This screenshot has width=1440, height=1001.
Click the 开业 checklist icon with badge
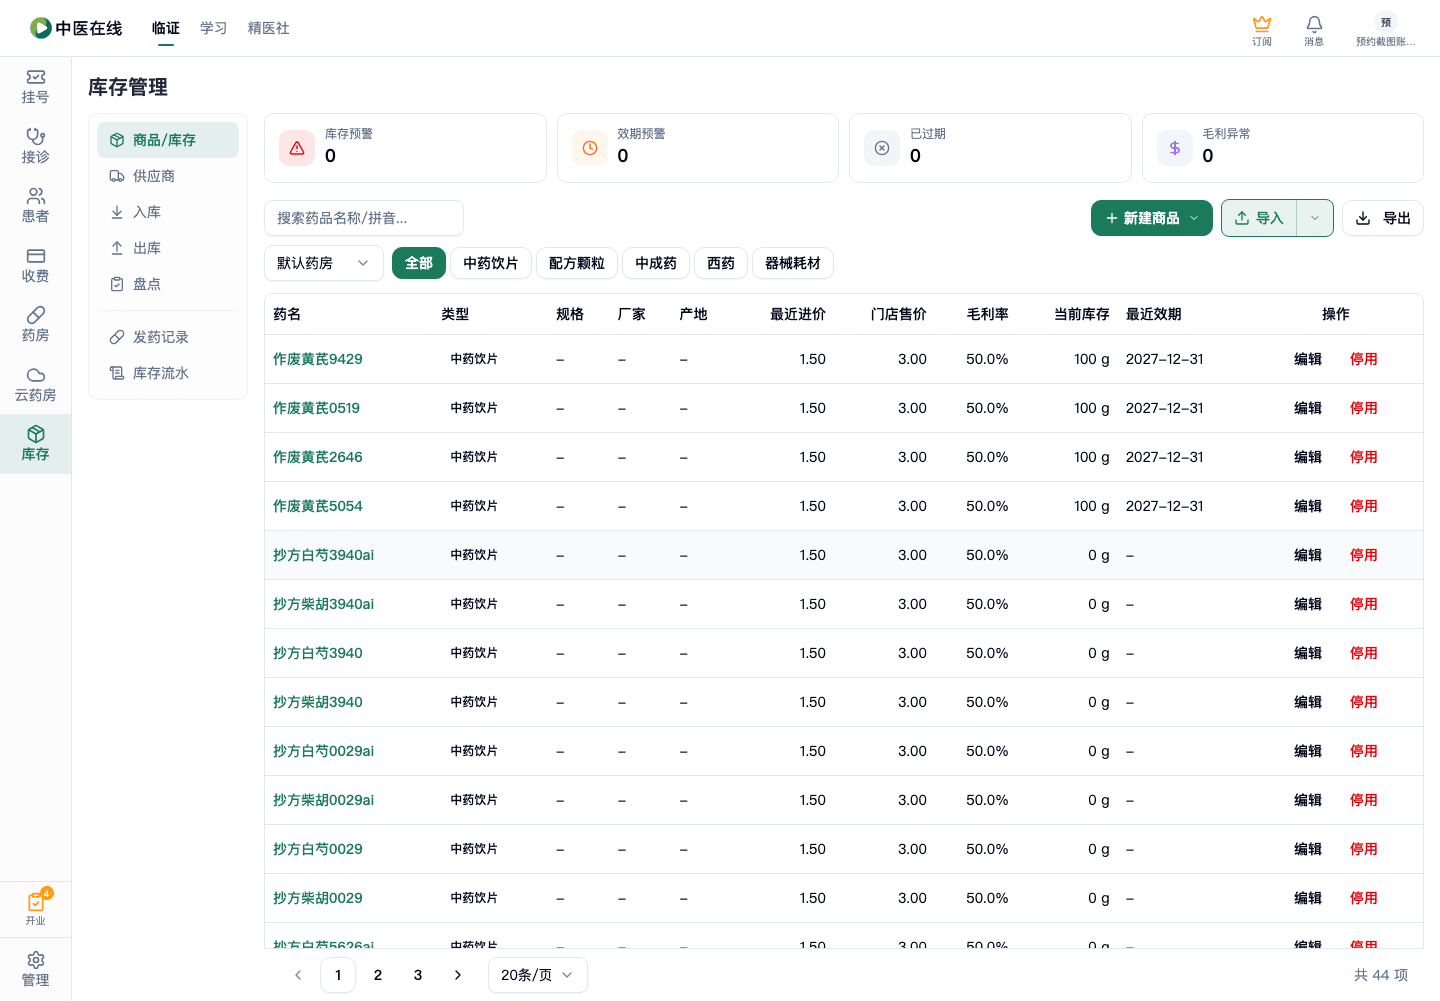pyautogui.click(x=36, y=907)
